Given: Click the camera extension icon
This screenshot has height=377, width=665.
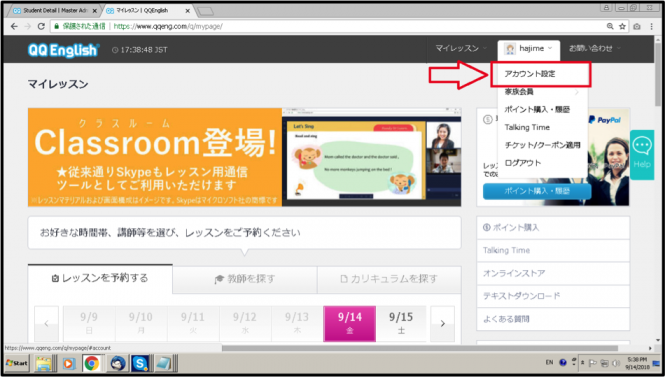Looking at the screenshot, I should pos(637,26).
